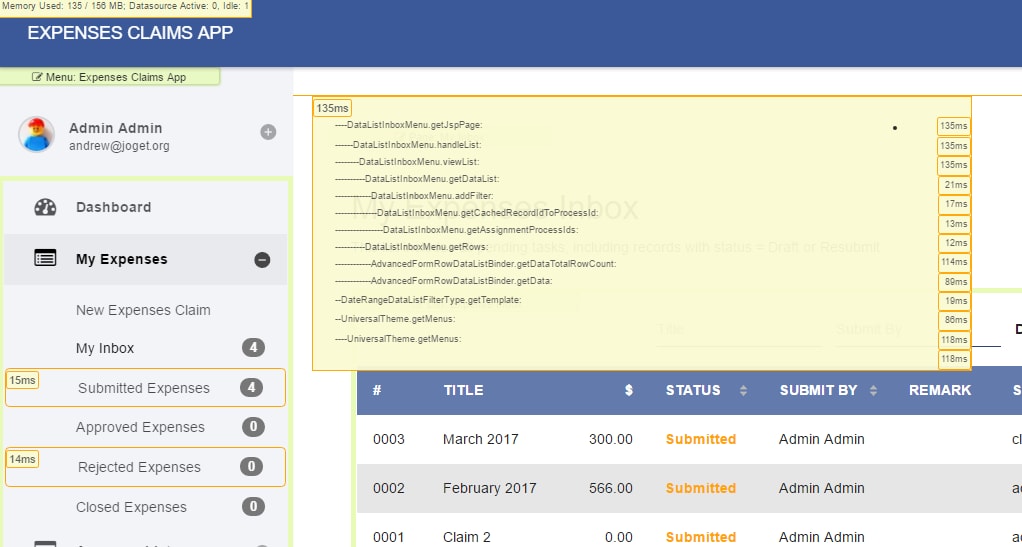Click the DataListInboxMenu.viewList profiler line
1022x547 pixels.
point(407,162)
